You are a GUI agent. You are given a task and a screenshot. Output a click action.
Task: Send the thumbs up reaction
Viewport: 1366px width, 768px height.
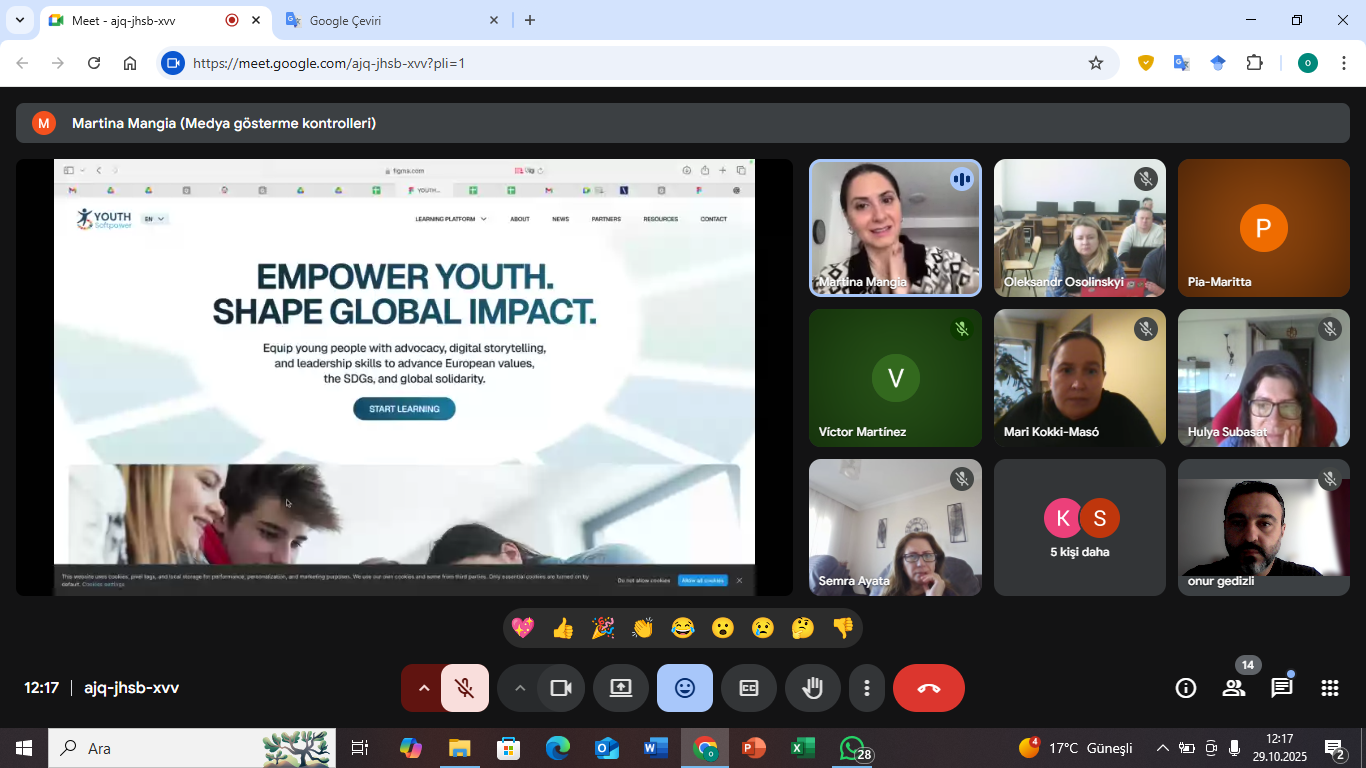click(x=563, y=628)
